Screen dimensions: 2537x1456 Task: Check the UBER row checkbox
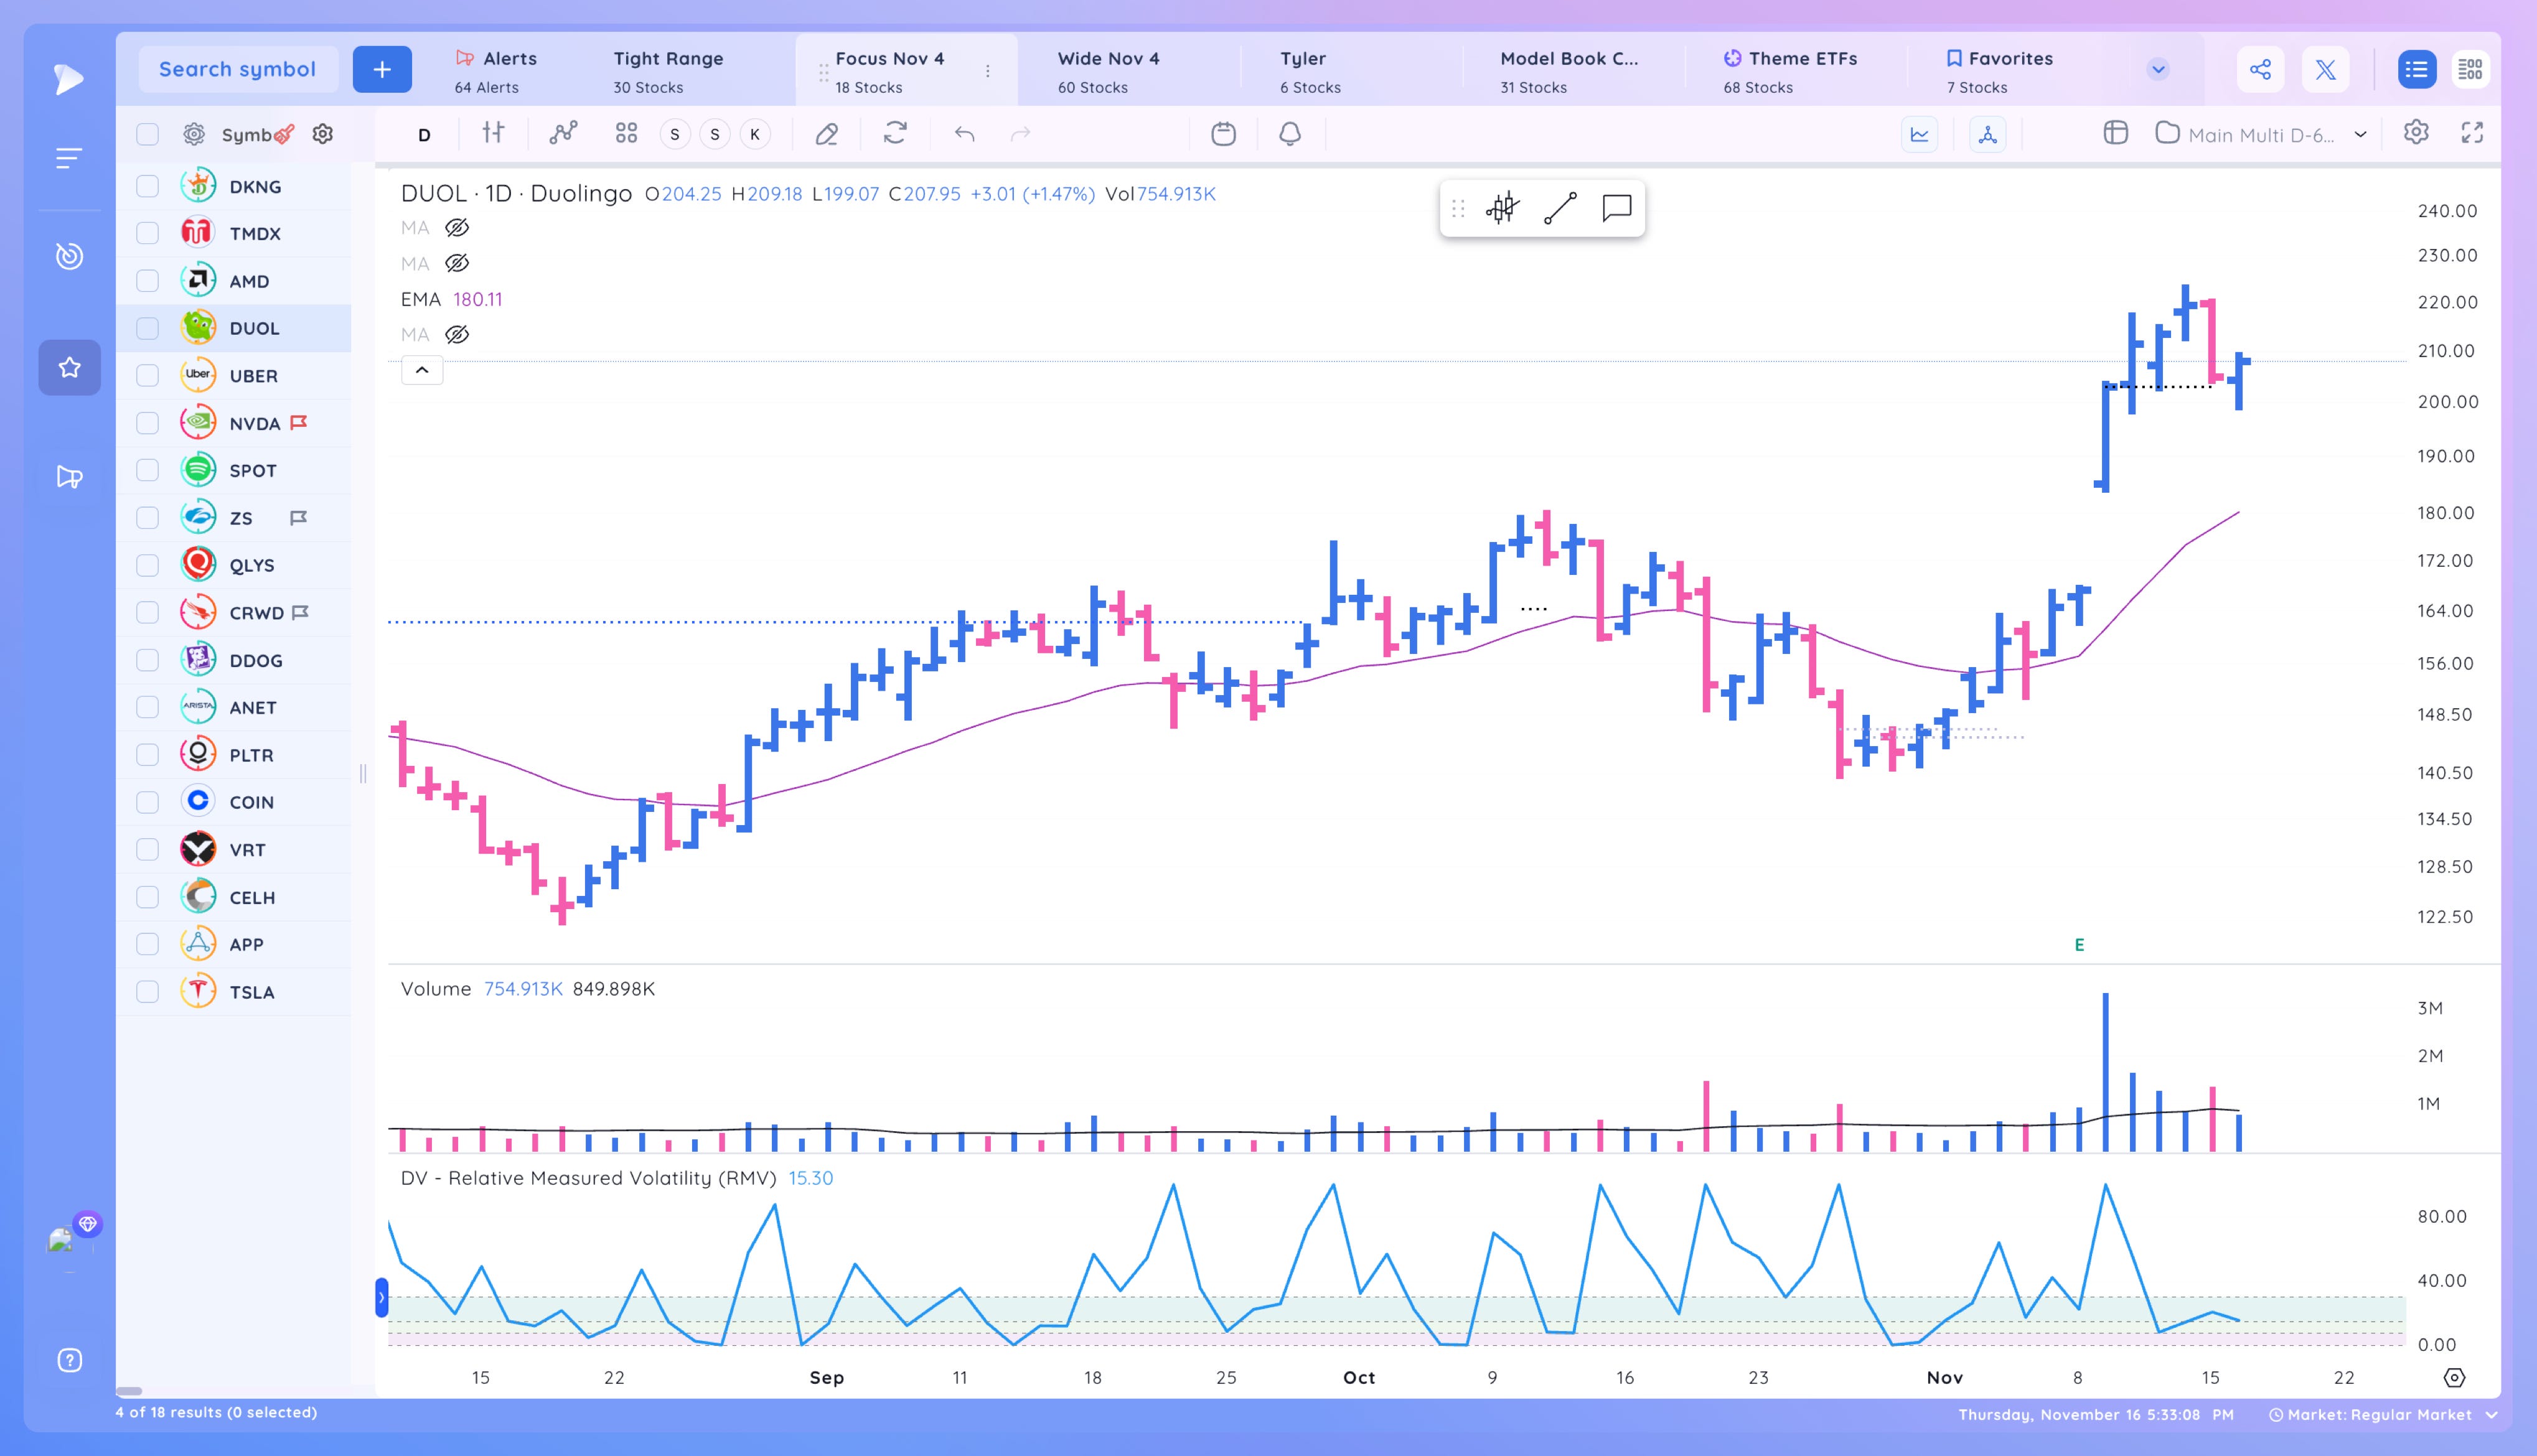147,375
